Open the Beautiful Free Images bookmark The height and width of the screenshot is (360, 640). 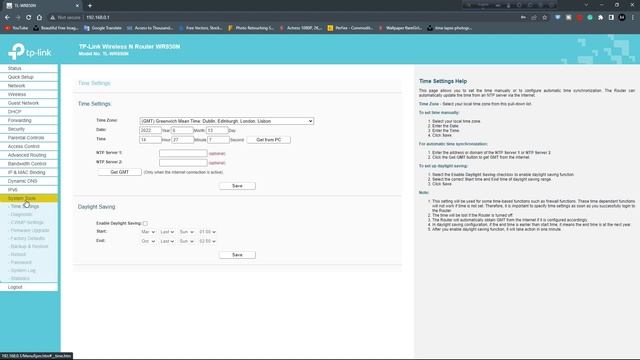[56, 28]
